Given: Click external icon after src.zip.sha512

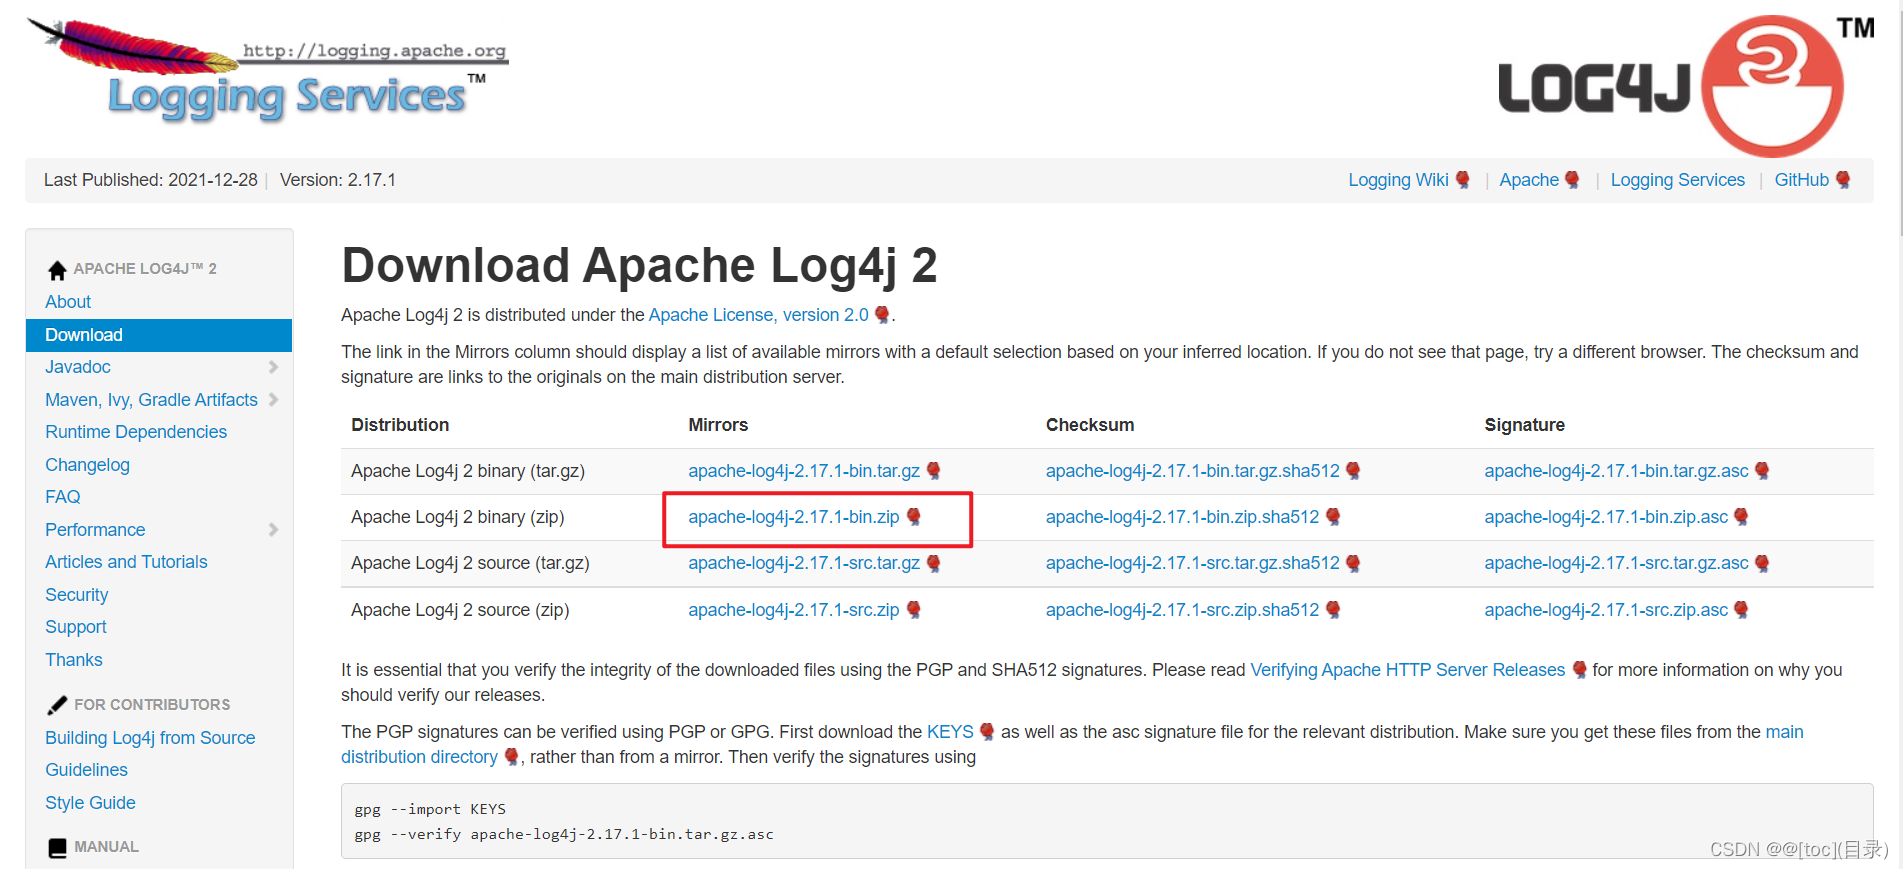Looking at the screenshot, I should 1333,610.
